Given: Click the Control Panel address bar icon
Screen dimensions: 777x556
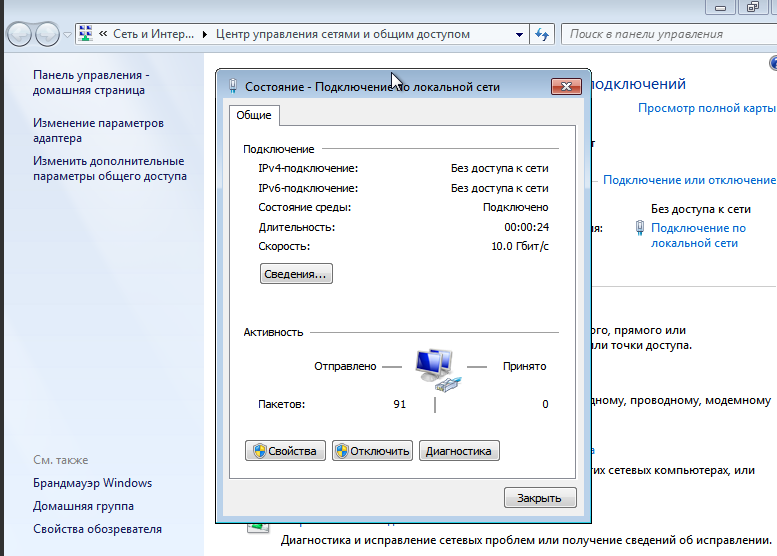Looking at the screenshot, I should coord(86,34).
